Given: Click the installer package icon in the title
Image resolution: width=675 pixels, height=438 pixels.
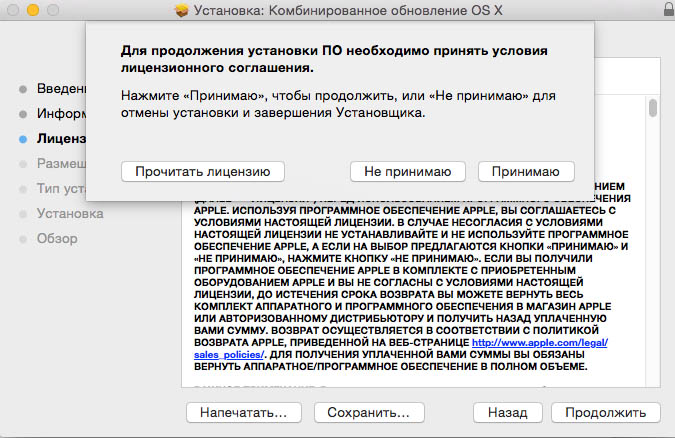Looking at the screenshot, I should pos(182,10).
